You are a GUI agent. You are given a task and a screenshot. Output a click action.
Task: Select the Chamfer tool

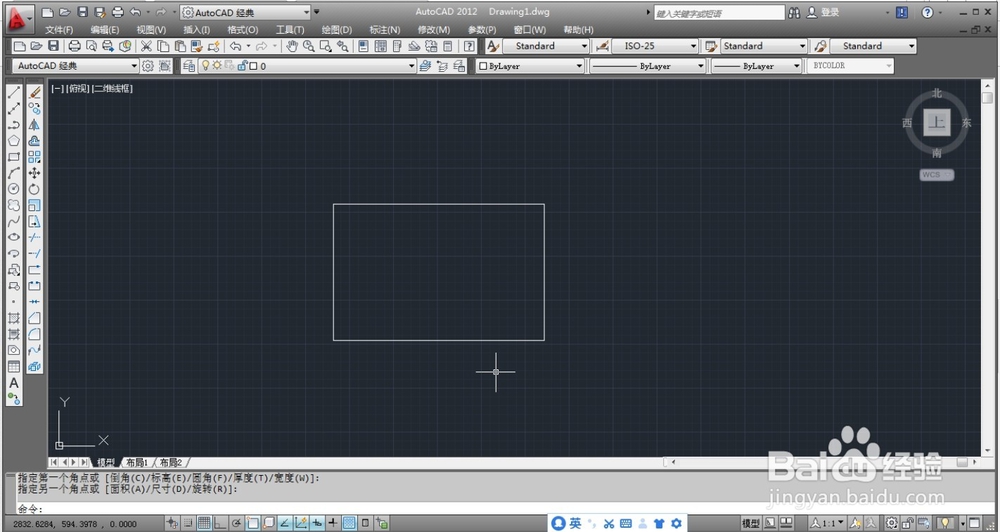click(x=34, y=318)
